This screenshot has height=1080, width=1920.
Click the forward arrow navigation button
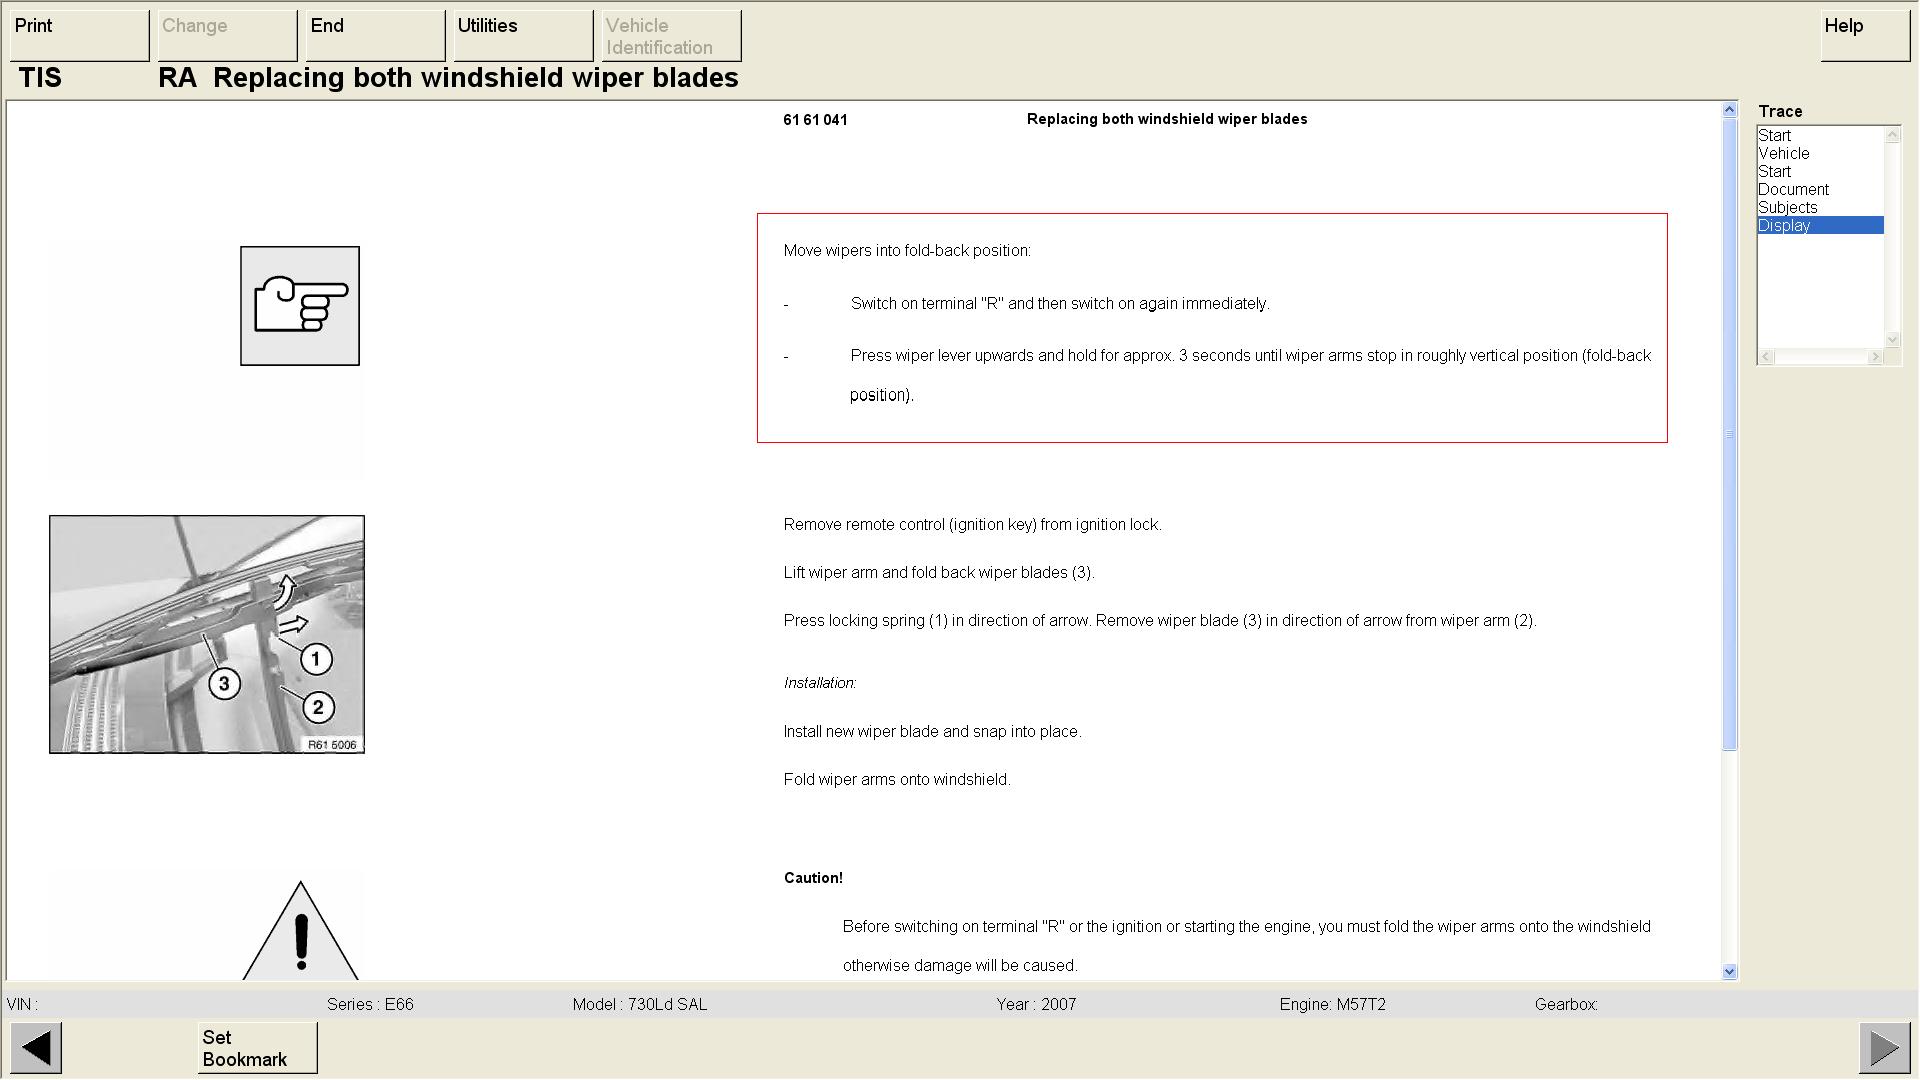(x=1884, y=1048)
